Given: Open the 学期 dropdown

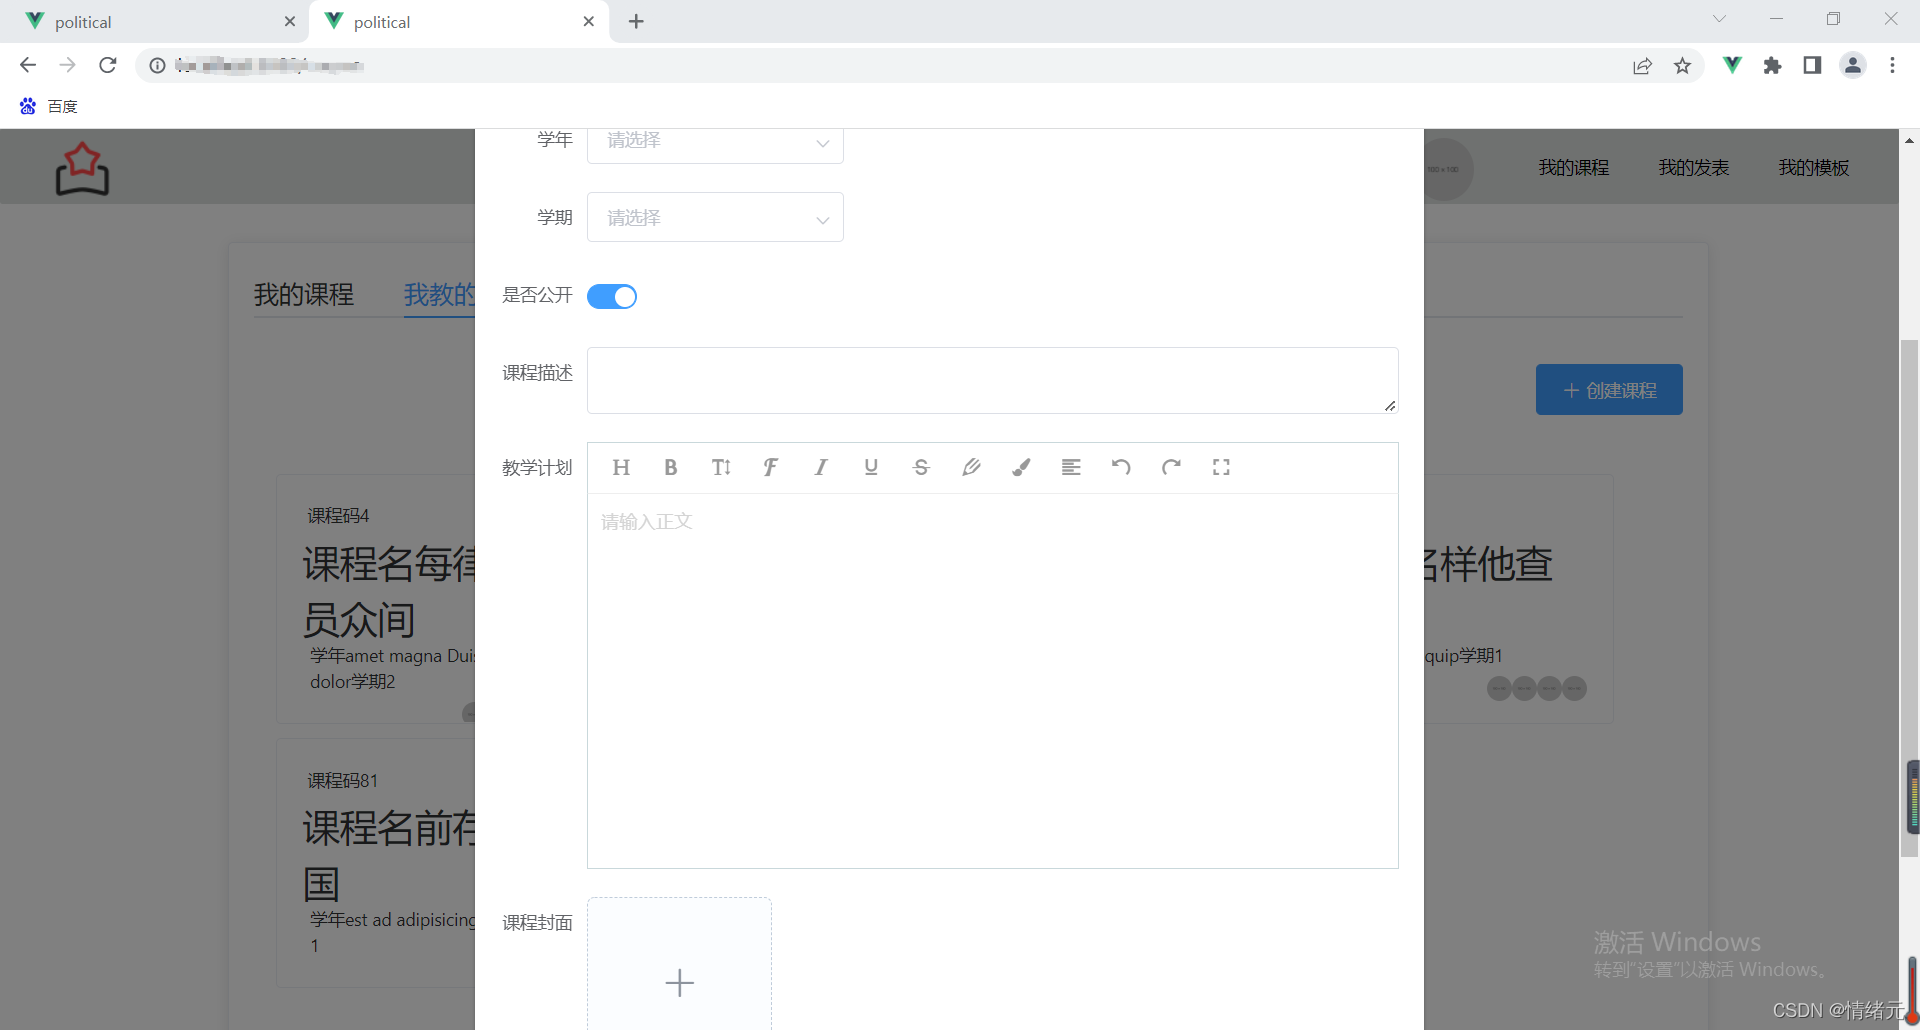Looking at the screenshot, I should (x=715, y=217).
